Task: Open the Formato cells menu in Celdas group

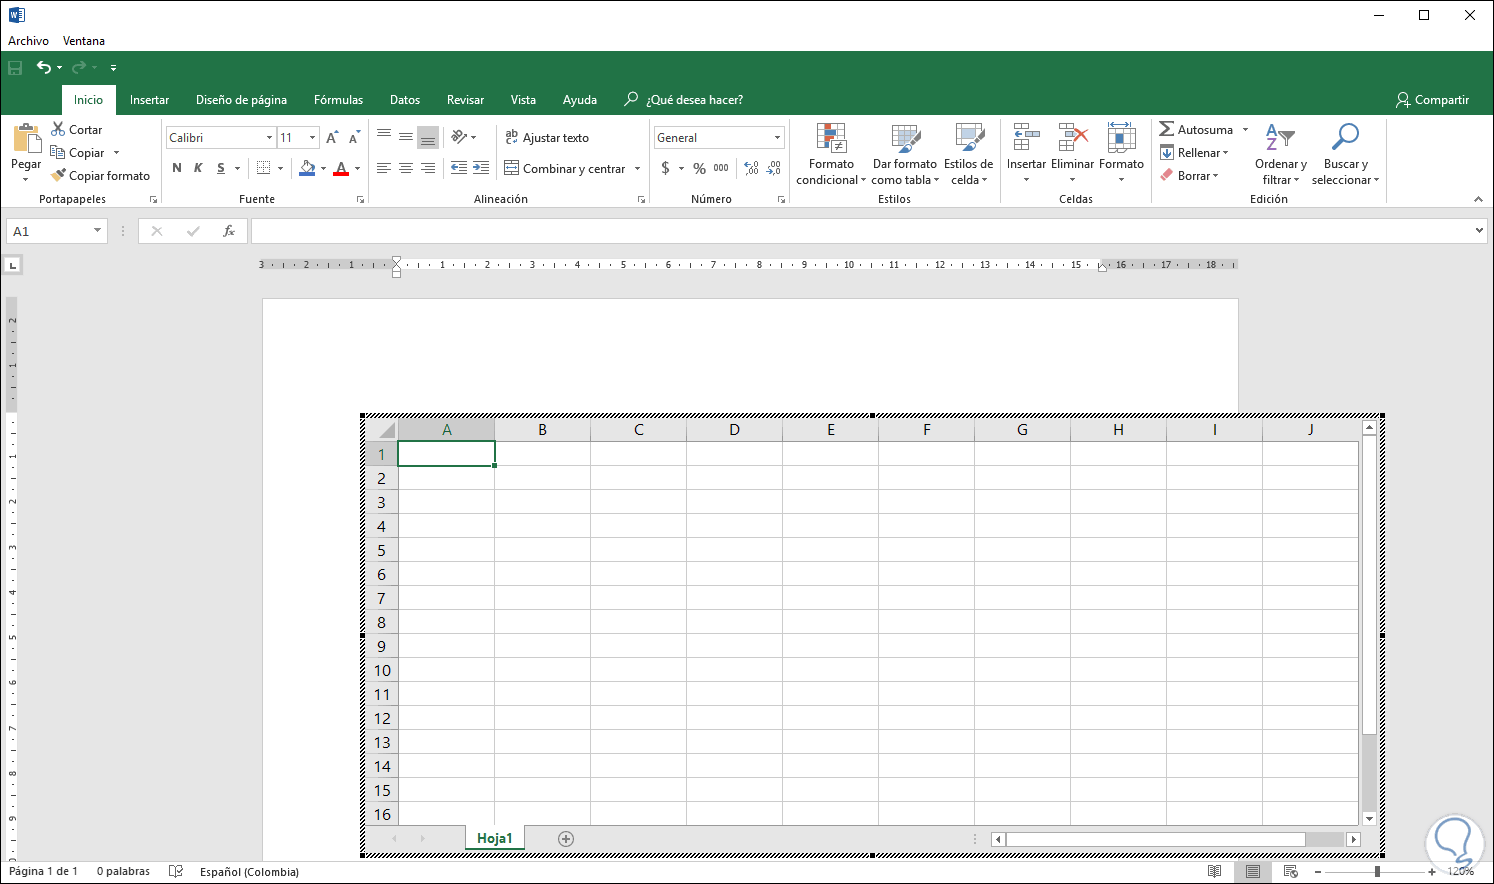Action: 1121,154
